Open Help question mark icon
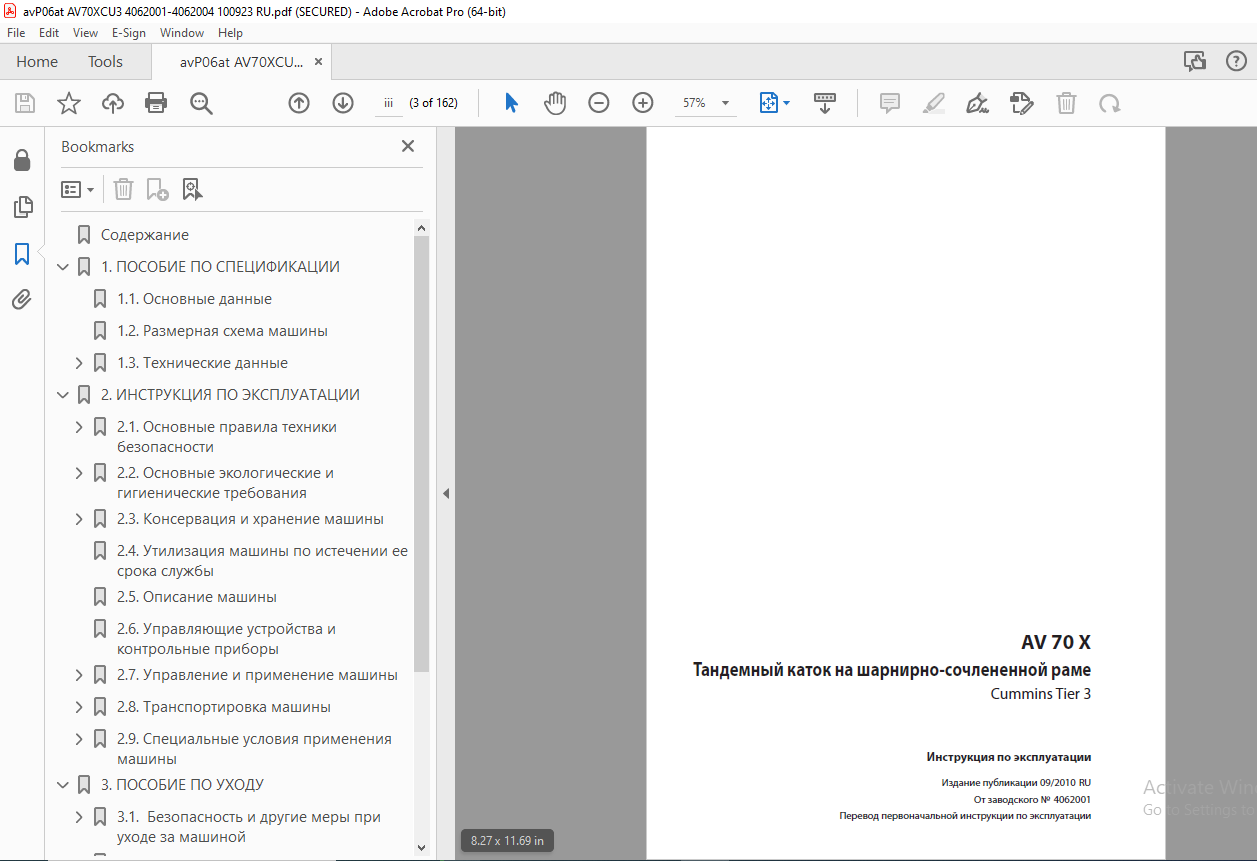This screenshot has height=861, width=1257. coord(1236,62)
